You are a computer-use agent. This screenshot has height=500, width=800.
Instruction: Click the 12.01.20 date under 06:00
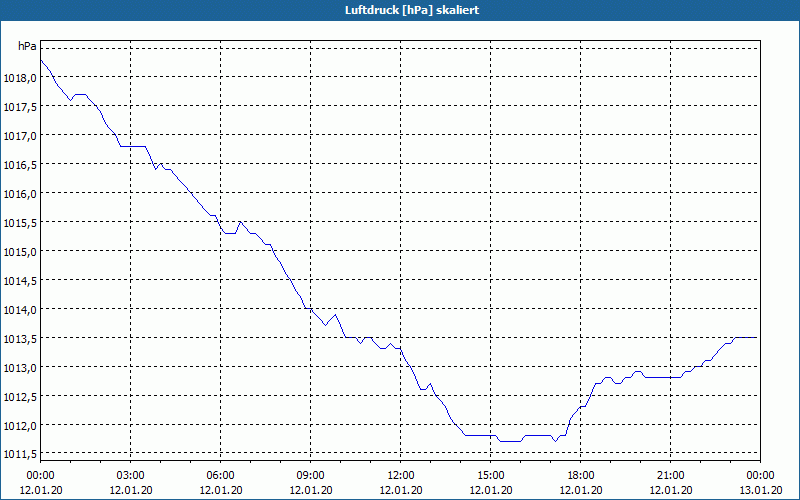[220, 490]
